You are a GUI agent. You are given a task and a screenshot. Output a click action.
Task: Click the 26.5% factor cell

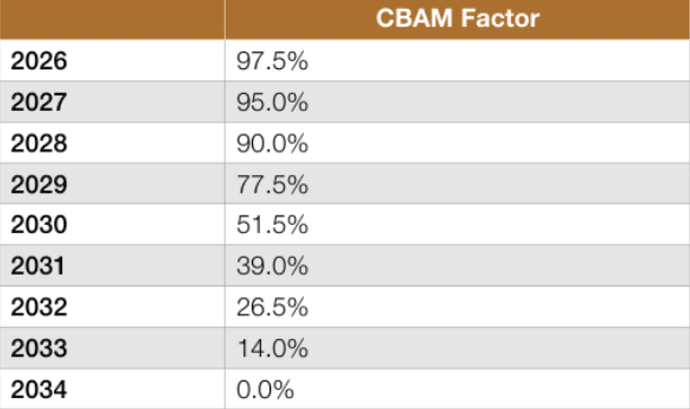272,307
